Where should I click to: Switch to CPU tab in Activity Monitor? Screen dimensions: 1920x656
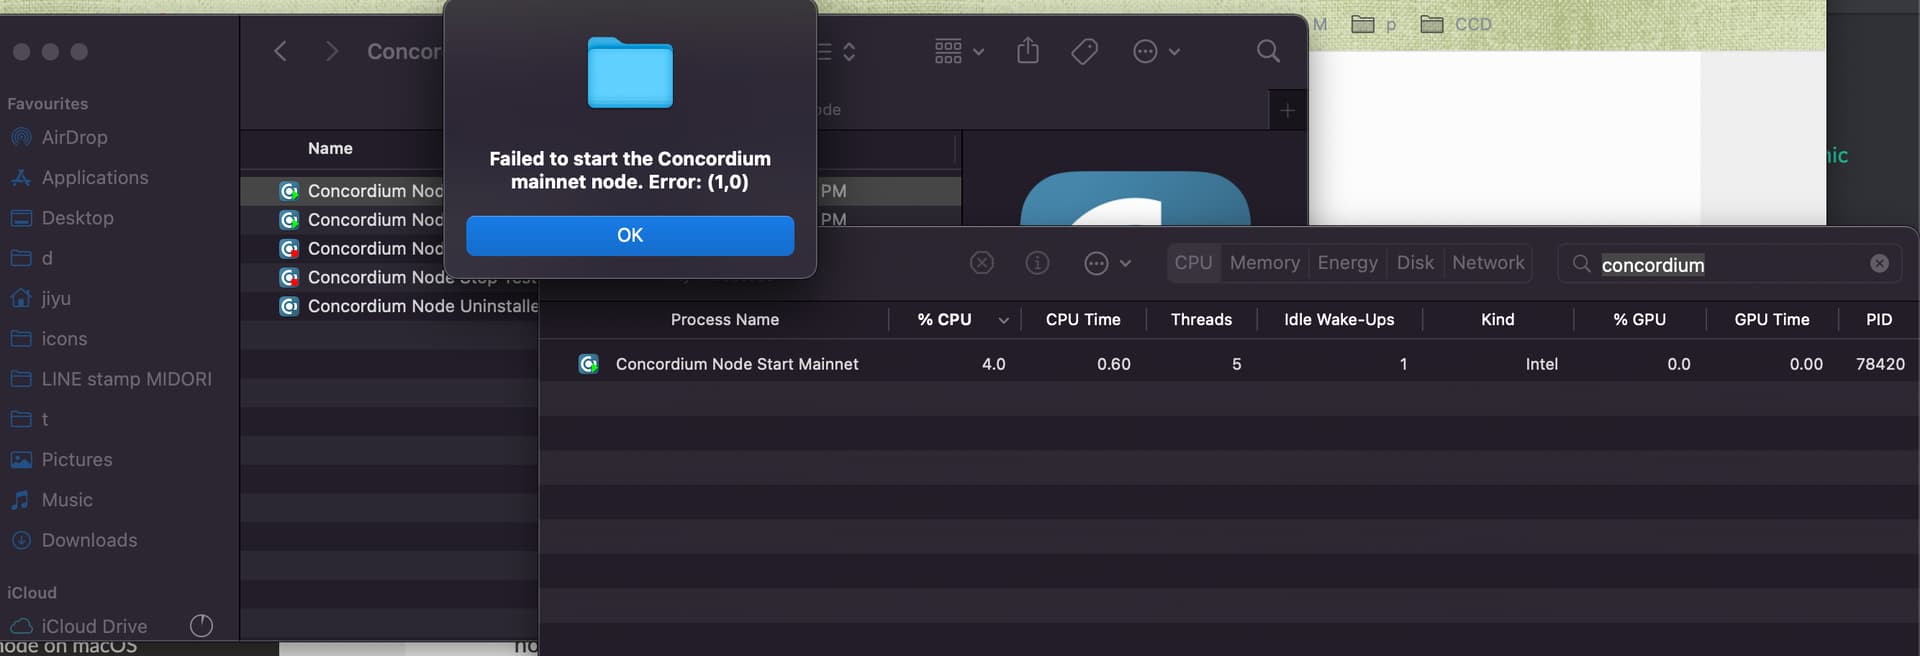(1193, 263)
